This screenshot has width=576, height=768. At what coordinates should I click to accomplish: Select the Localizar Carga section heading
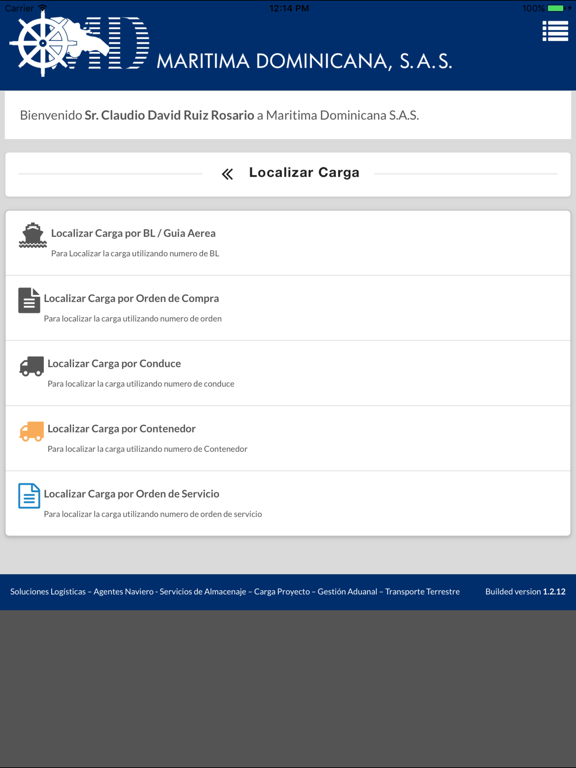tap(304, 172)
